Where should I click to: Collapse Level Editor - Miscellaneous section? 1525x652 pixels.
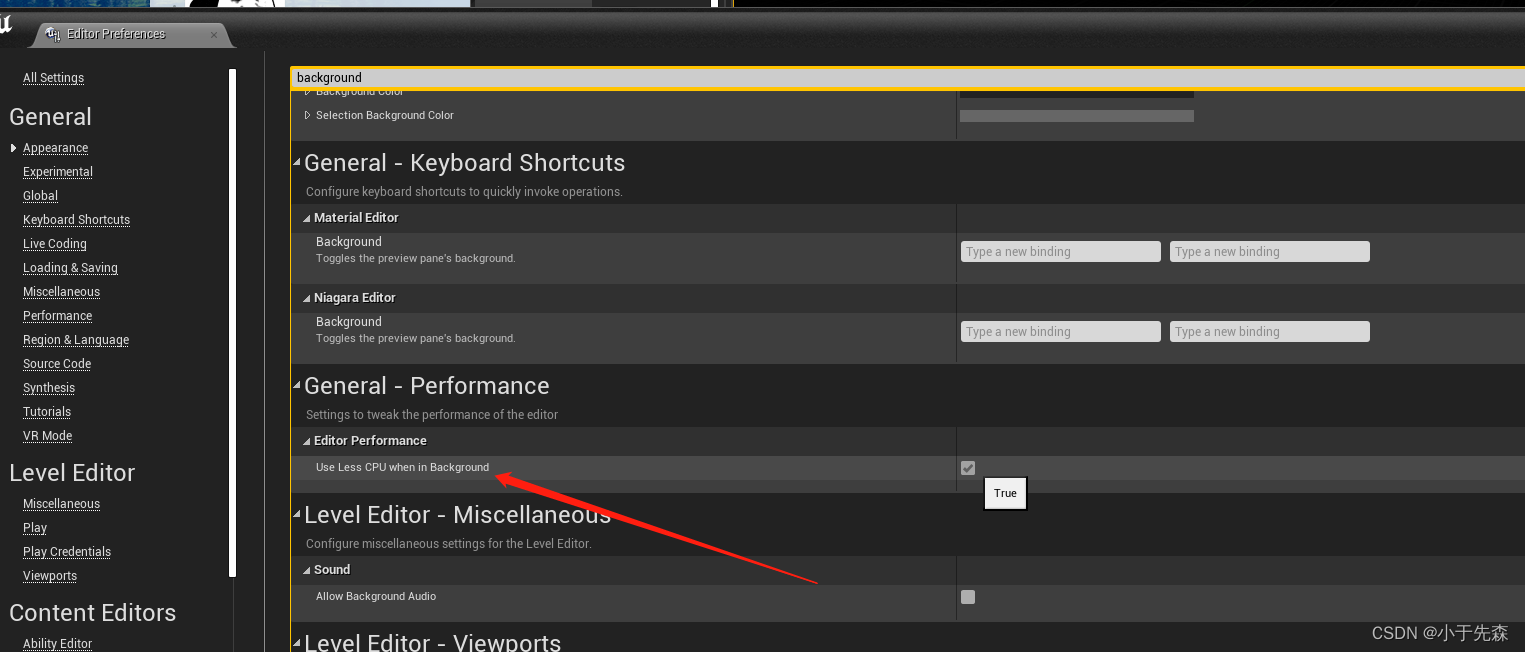coord(297,515)
